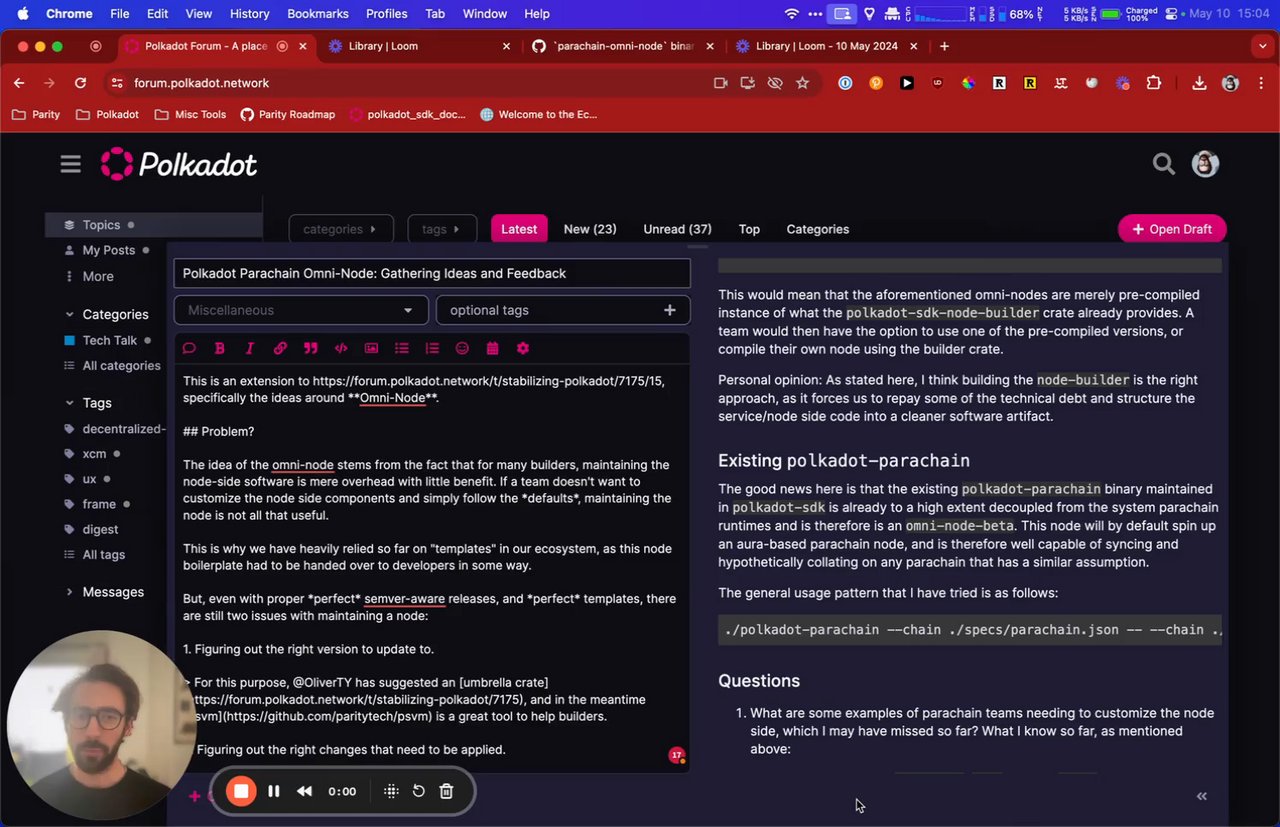Insert a numbered list in the composer
1280x827 pixels.
[432, 348]
